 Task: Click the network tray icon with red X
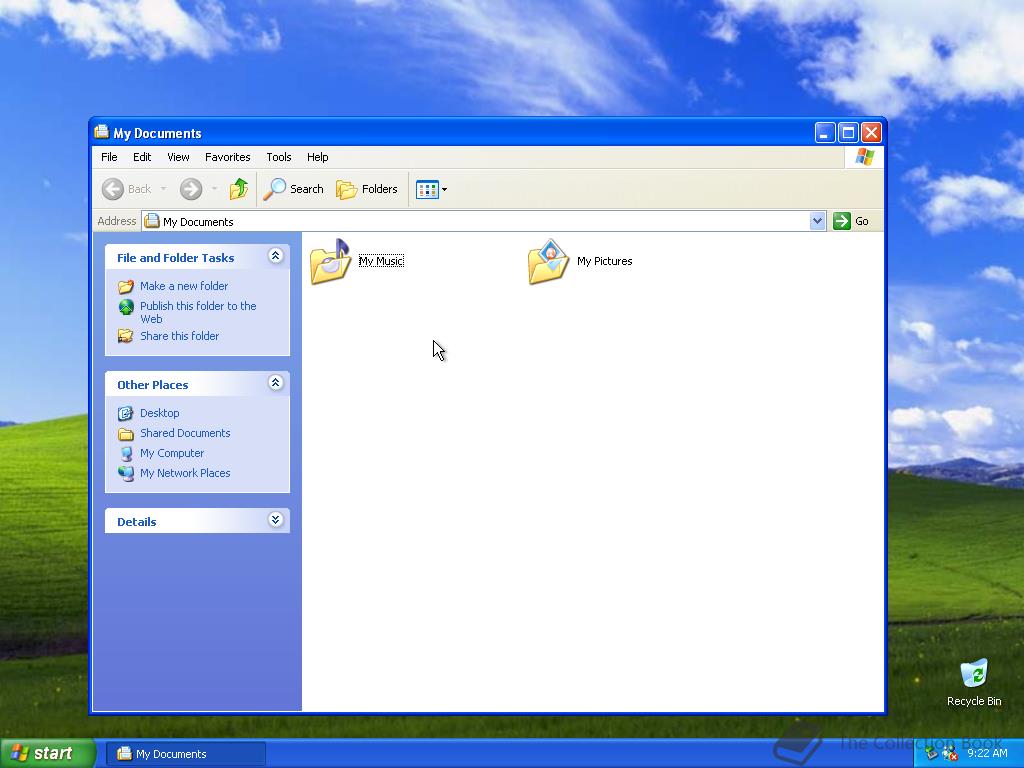(x=950, y=754)
